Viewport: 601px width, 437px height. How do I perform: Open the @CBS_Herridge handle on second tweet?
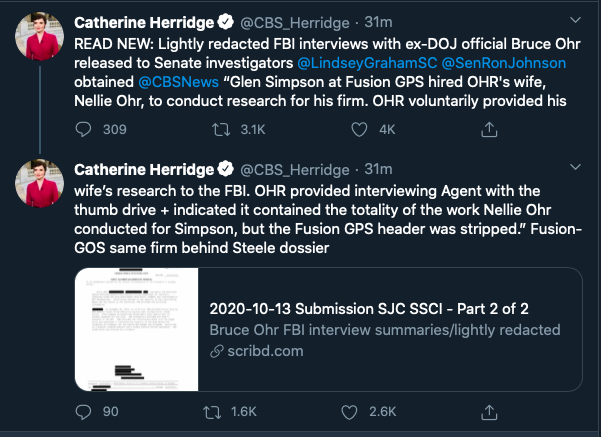pyautogui.click(x=298, y=167)
